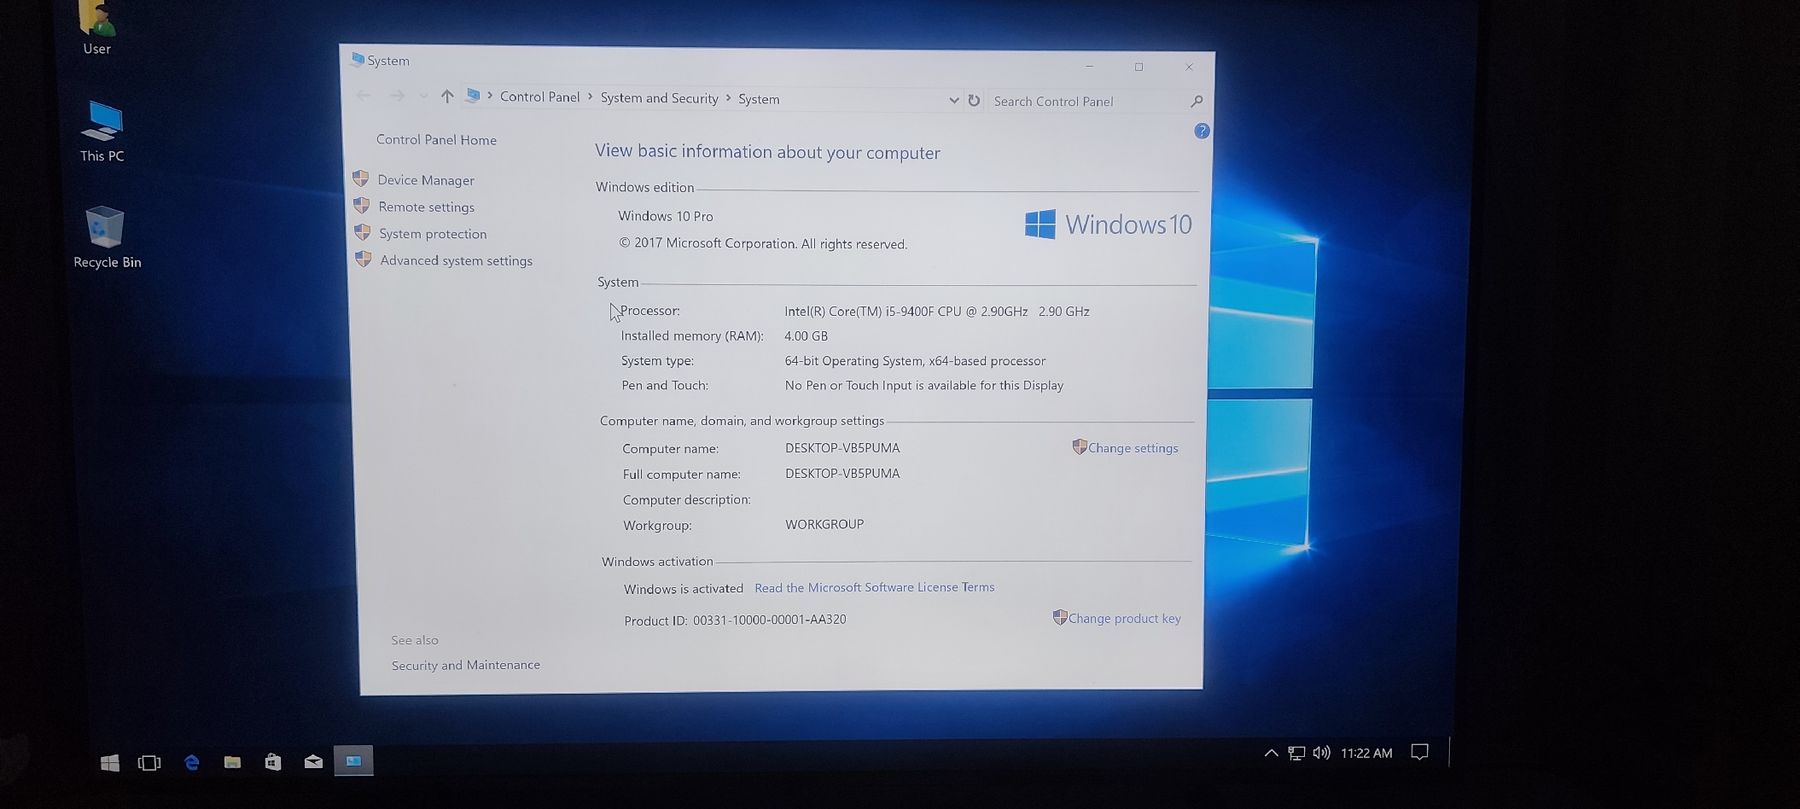Viewport: 1800px width, 809px height.
Task: Click the No Pen or Touch Input text
Action: [924, 385]
